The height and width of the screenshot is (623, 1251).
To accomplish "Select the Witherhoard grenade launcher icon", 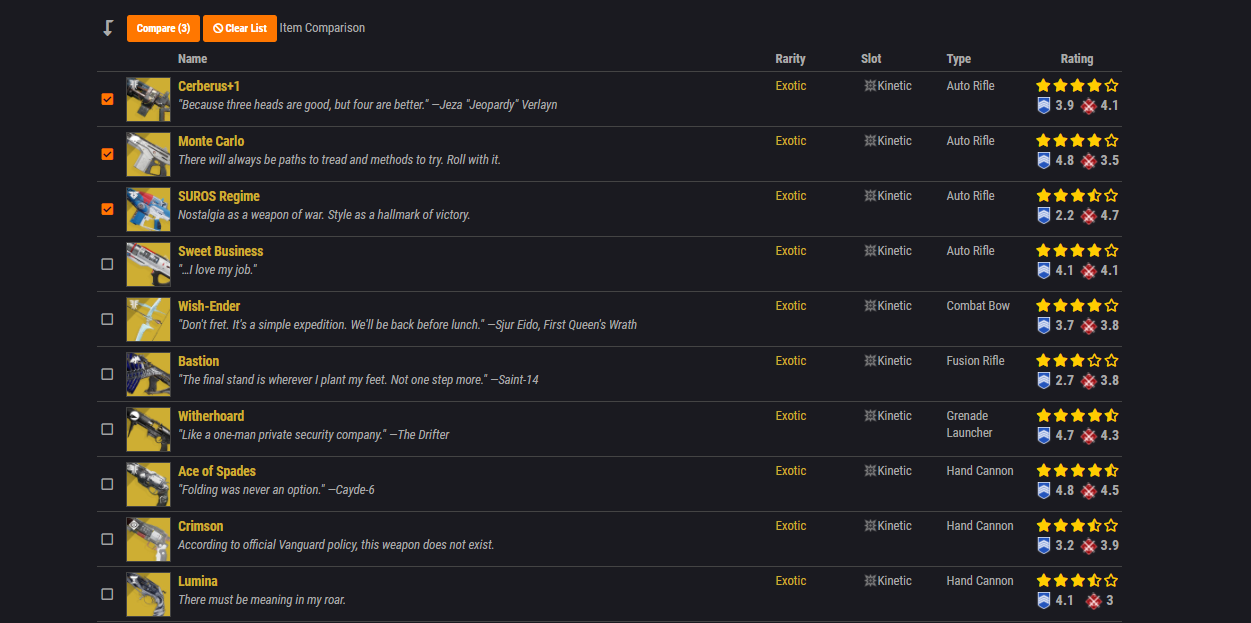I will (148, 429).
